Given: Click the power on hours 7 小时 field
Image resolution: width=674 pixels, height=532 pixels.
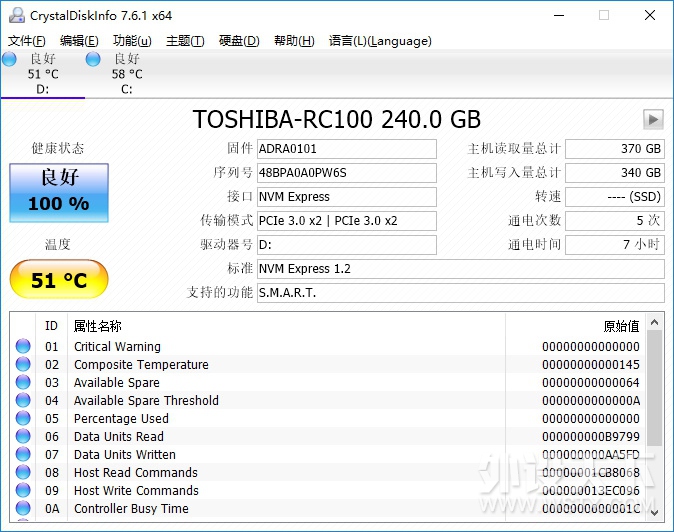Looking at the screenshot, I should 615,245.
